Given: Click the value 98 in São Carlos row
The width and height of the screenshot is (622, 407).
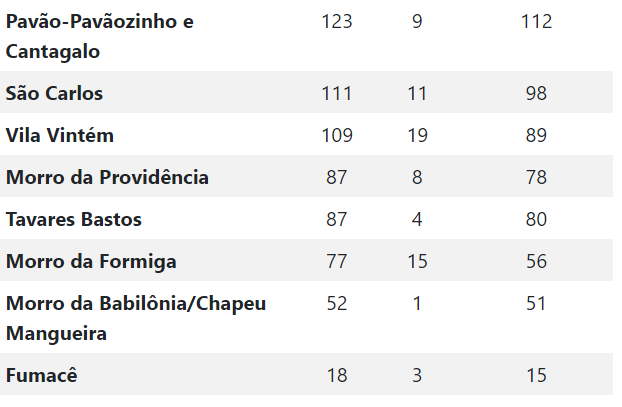Looking at the screenshot, I should point(536,94).
